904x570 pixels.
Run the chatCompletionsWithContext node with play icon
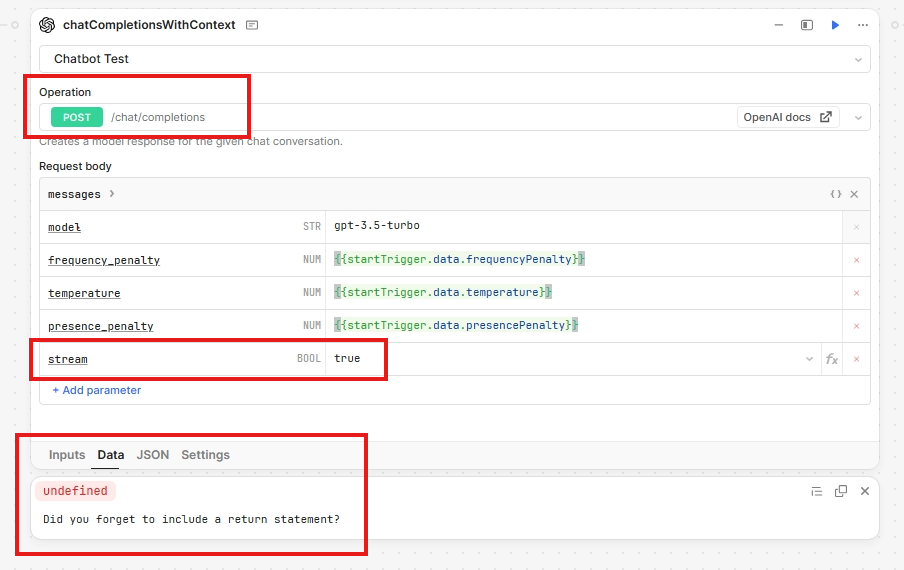point(835,25)
